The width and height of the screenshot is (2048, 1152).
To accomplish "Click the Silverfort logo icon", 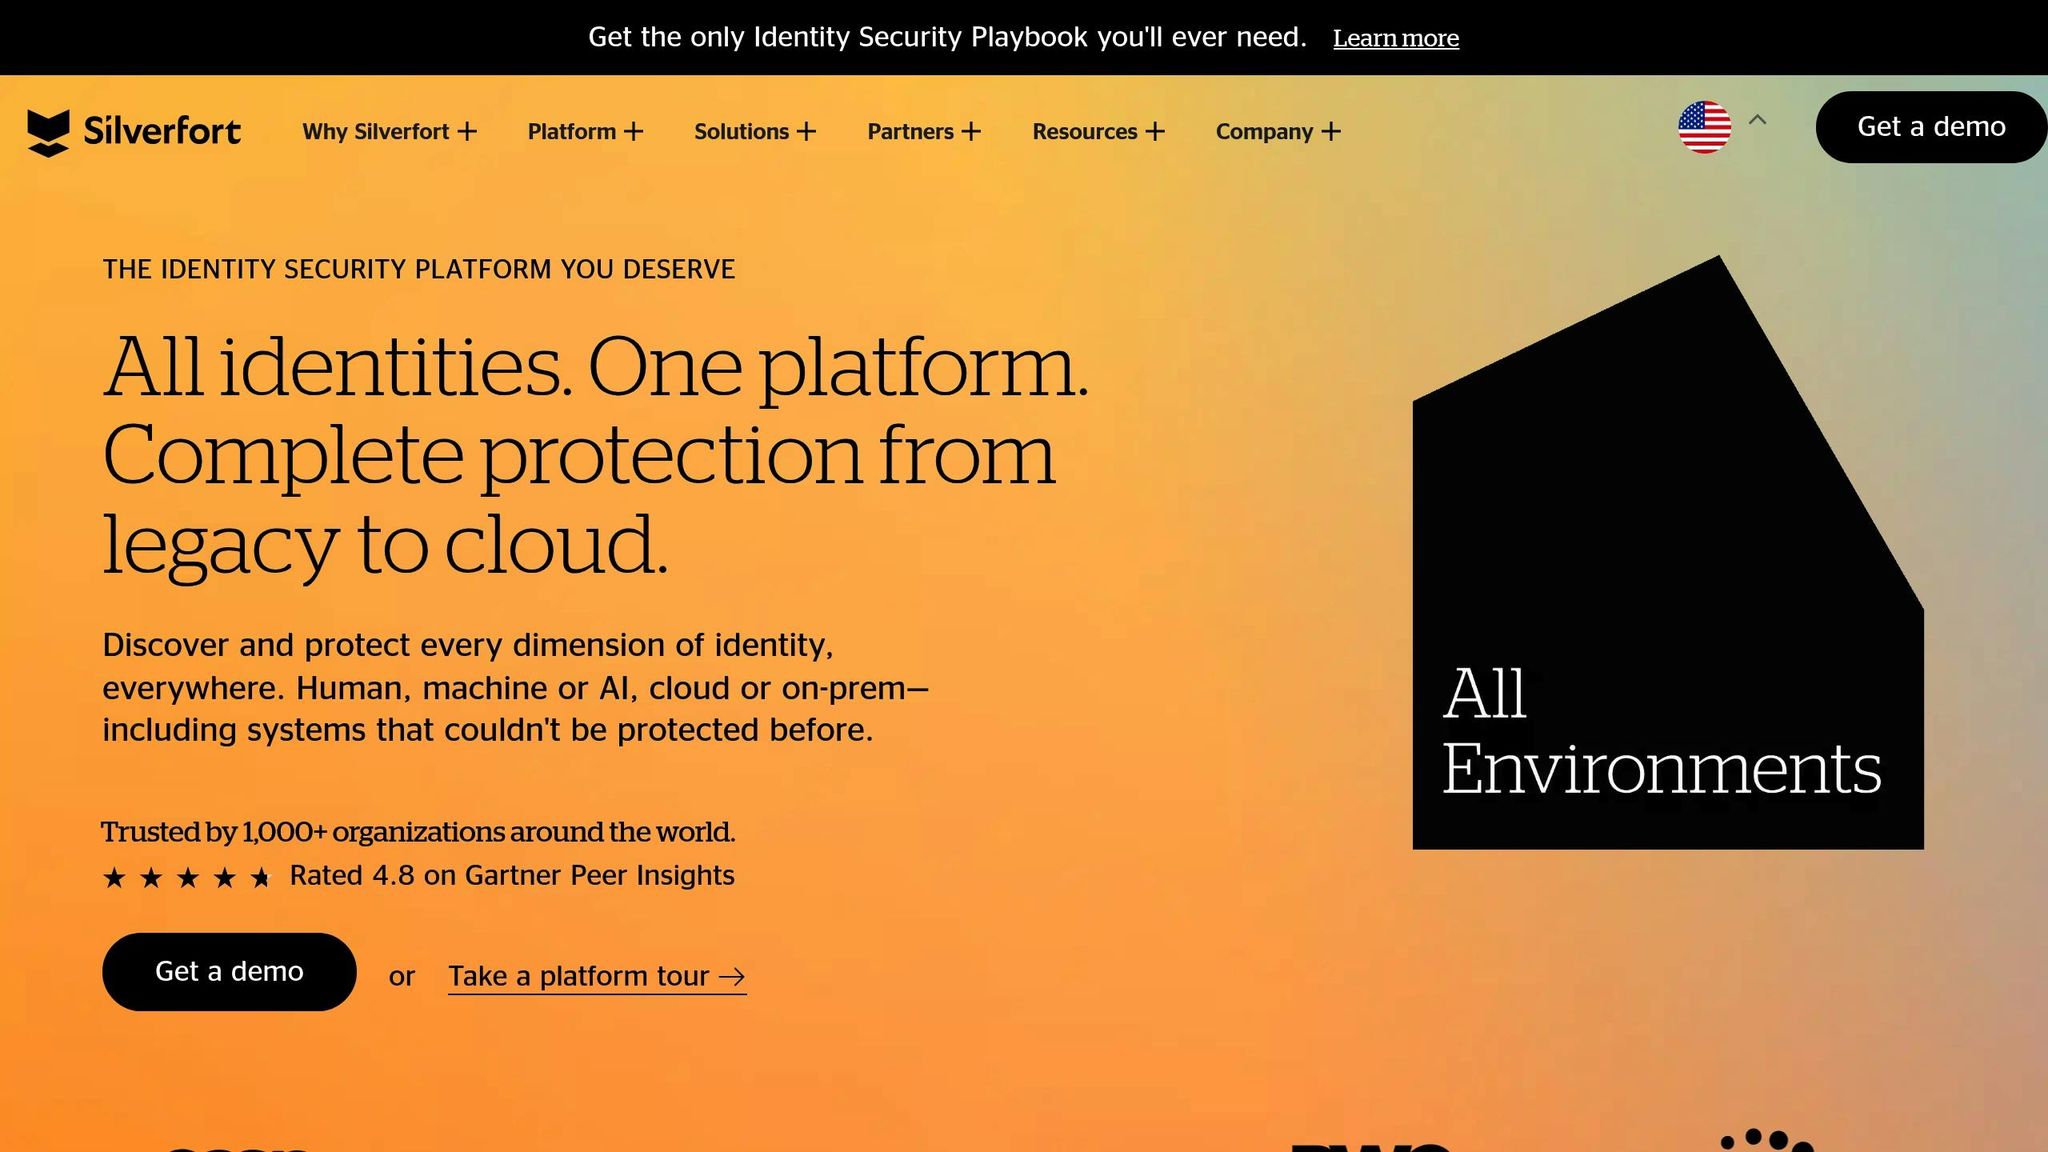I will tap(48, 132).
